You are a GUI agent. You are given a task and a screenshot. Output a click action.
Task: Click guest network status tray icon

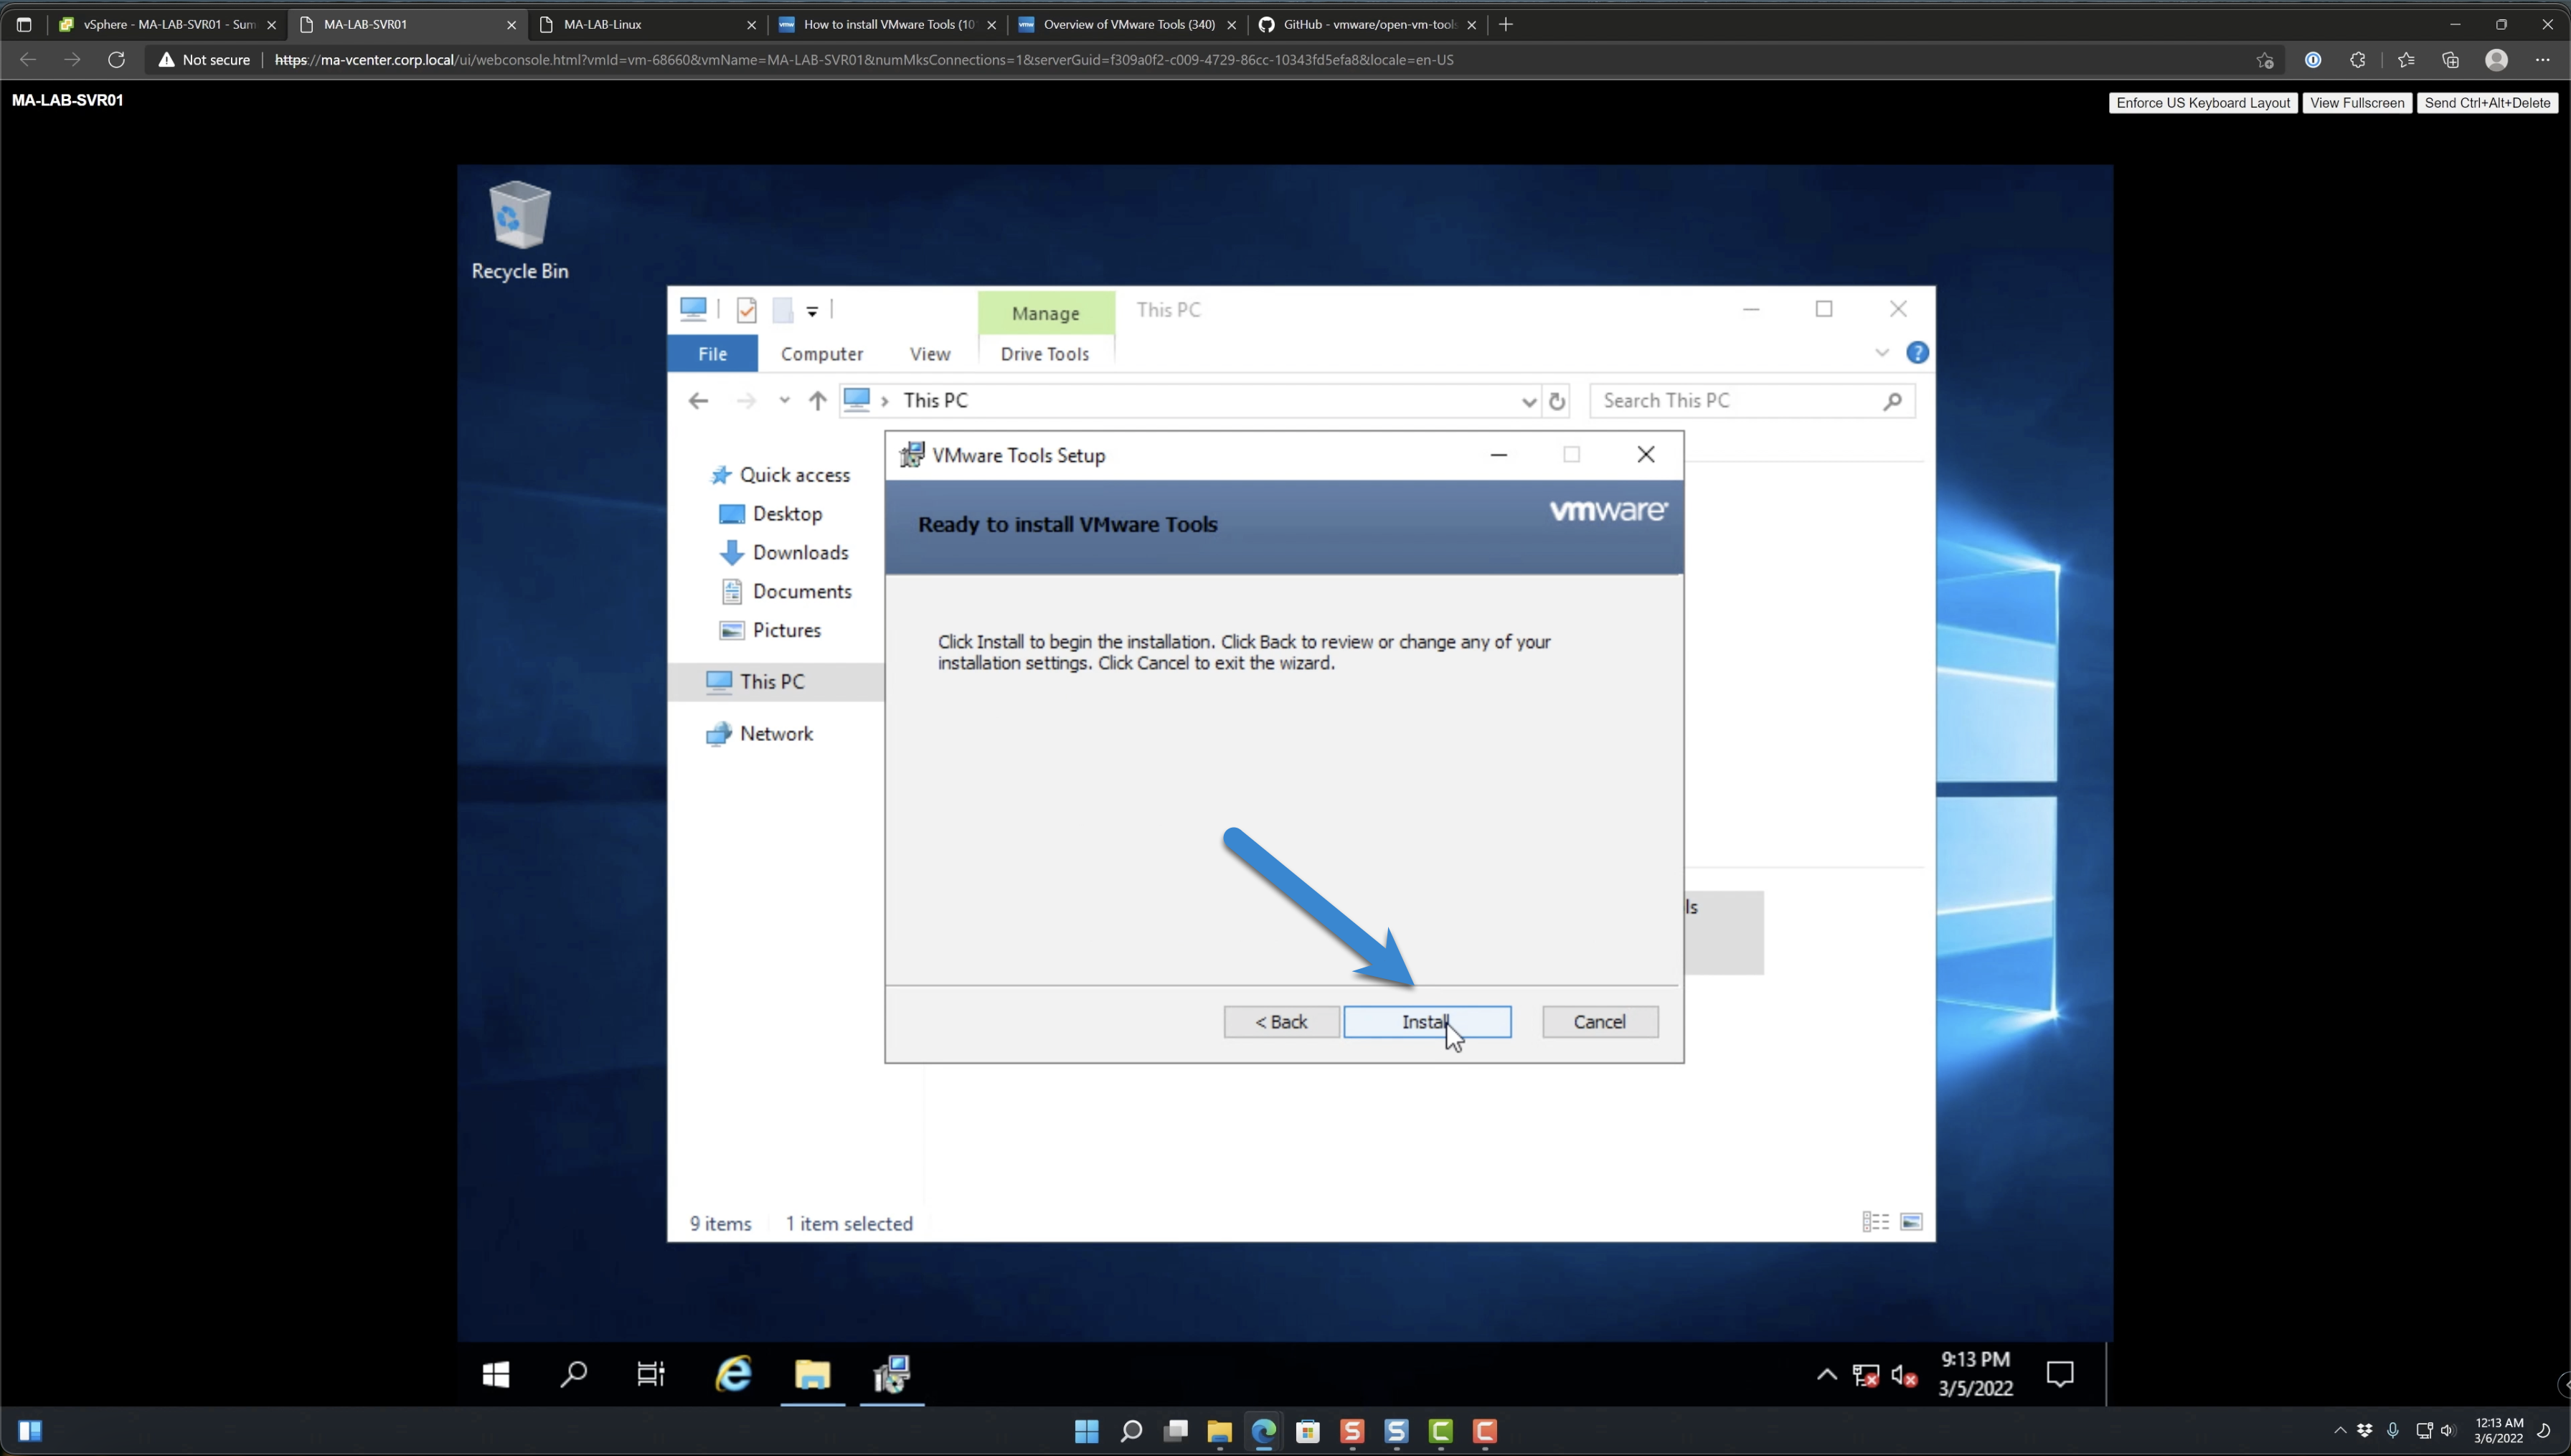pos(1865,1375)
